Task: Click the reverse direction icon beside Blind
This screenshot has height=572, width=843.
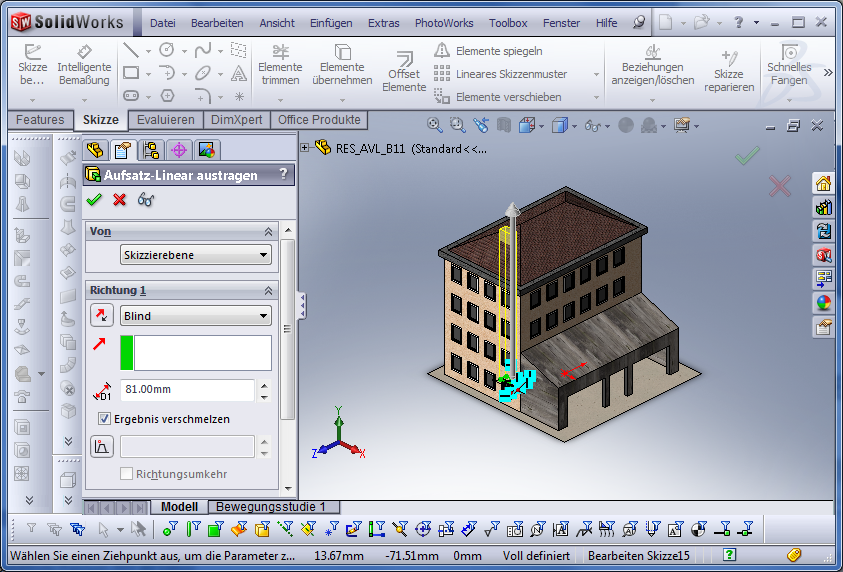Action: [x=102, y=316]
